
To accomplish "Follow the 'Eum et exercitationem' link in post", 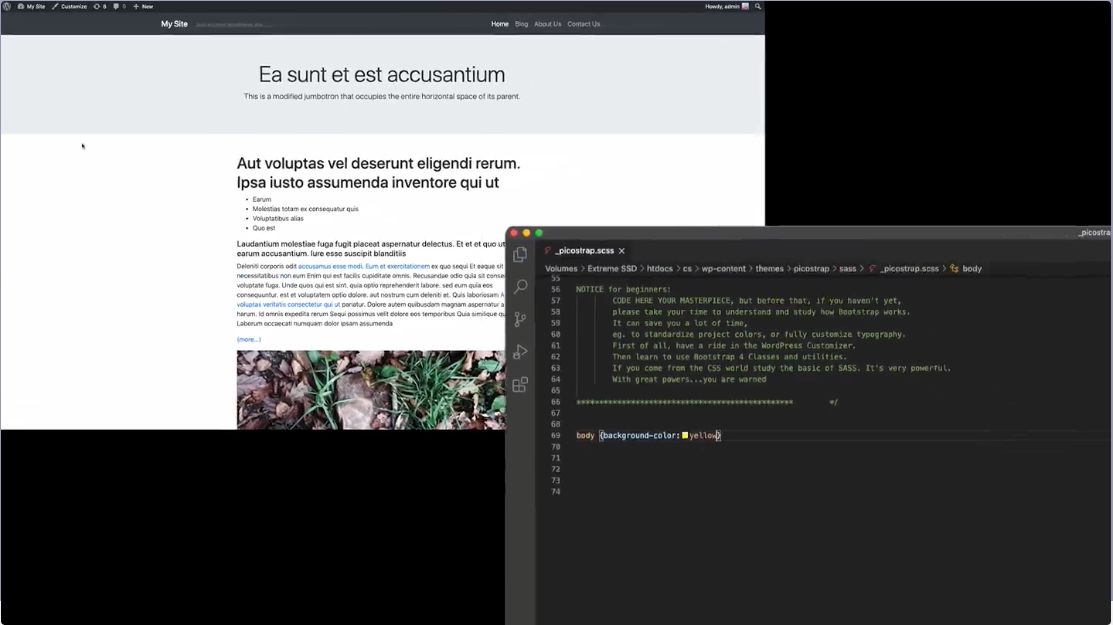I will tap(398, 267).
